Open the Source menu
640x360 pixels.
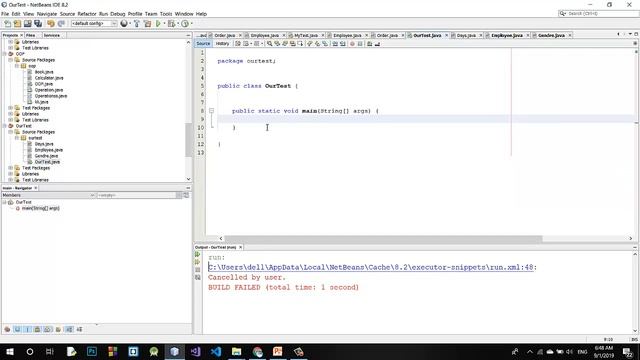[67, 14]
